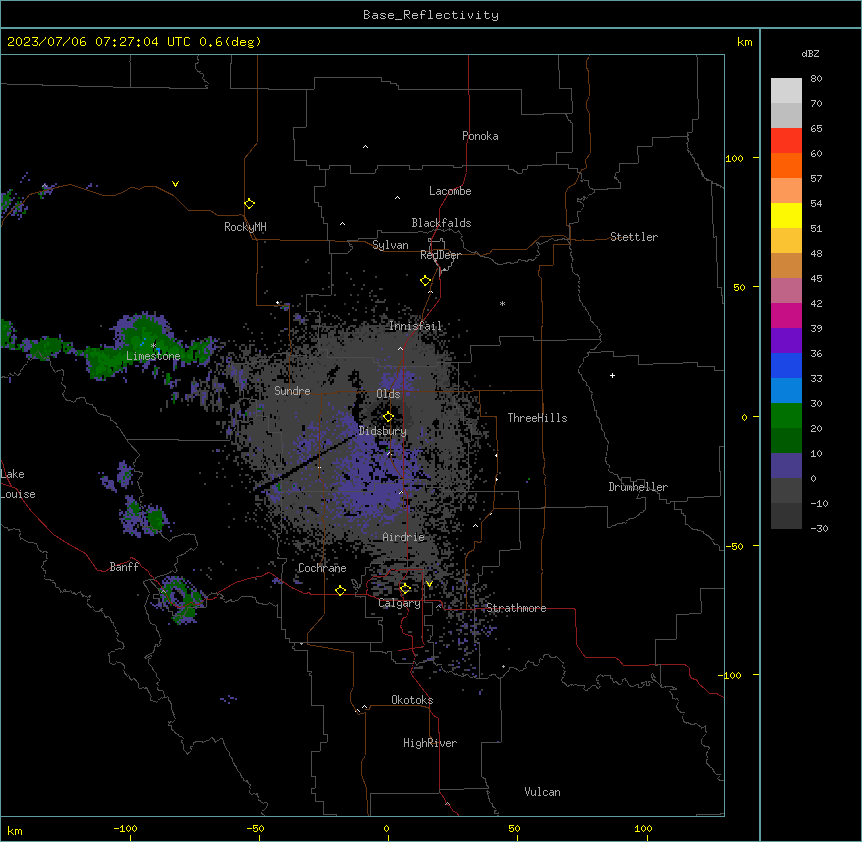
Task: Click the Okotoks city label
Action: [x=412, y=700]
